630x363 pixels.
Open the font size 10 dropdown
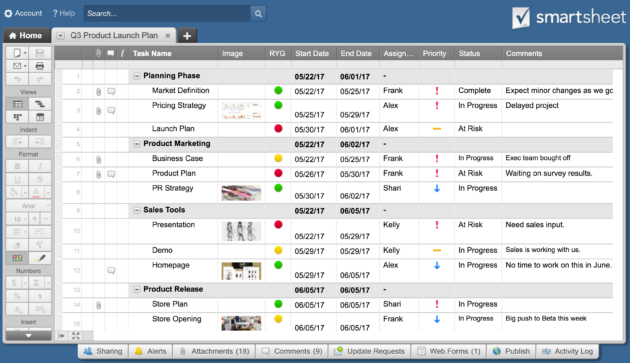tap(17, 219)
